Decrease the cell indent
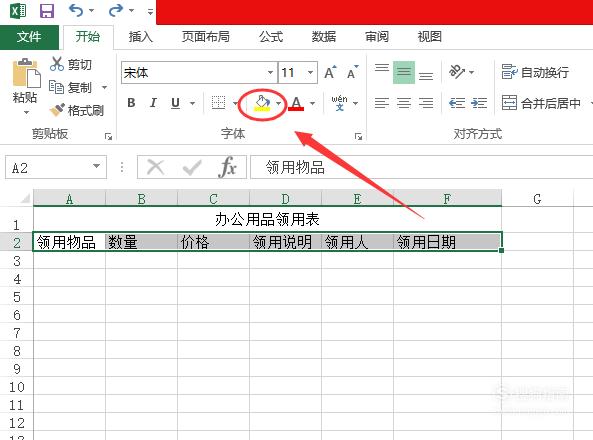The height and width of the screenshot is (440, 593). [x=457, y=103]
